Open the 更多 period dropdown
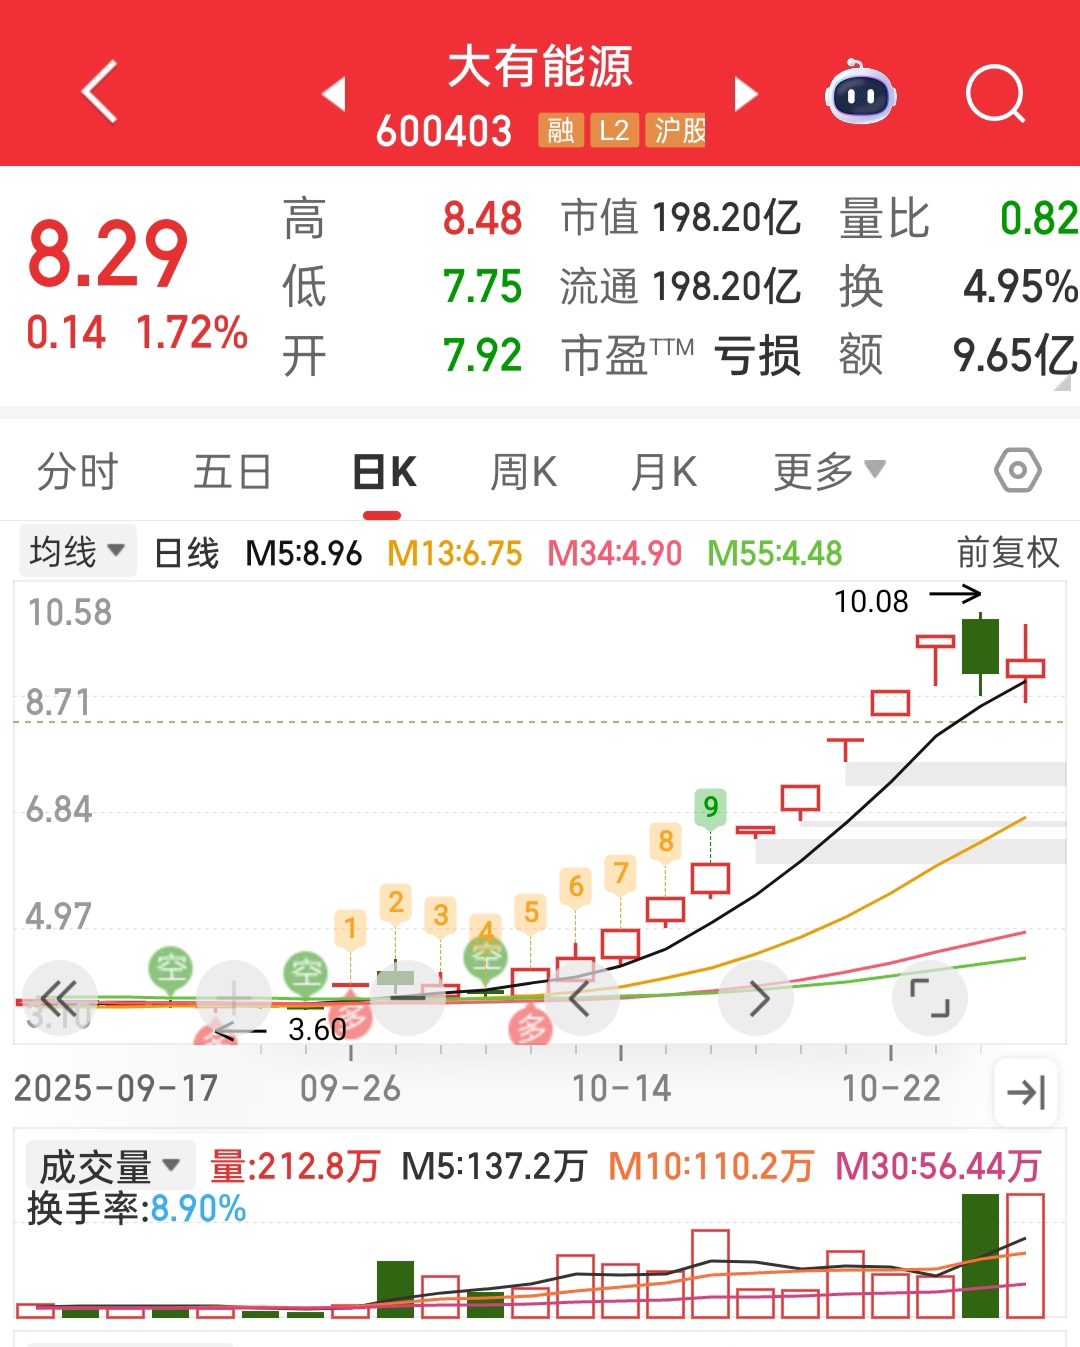 tap(829, 471)
